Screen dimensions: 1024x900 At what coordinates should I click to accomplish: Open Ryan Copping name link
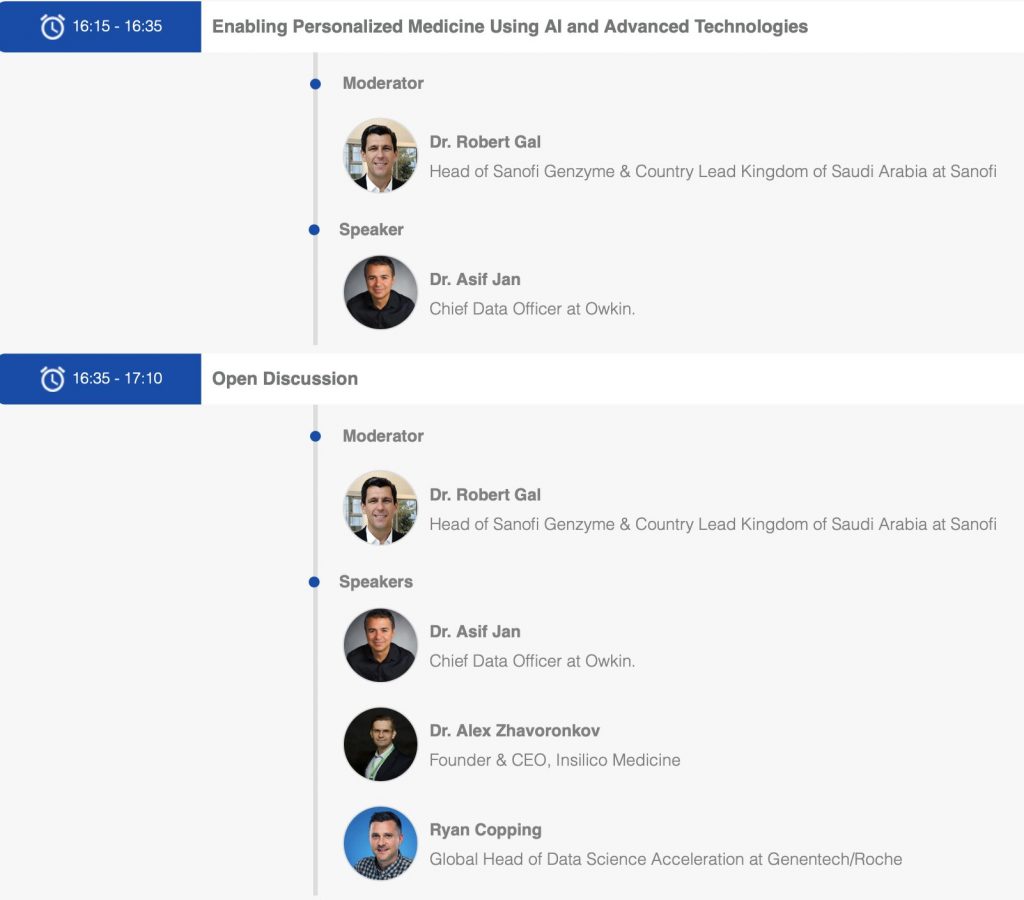pyautogui.click(x=485, y=829)
